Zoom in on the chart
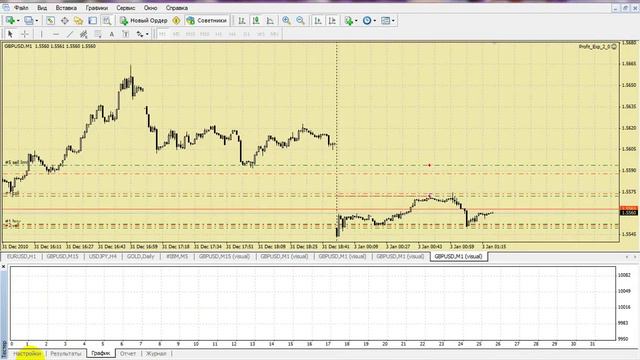 pos(287,20)
